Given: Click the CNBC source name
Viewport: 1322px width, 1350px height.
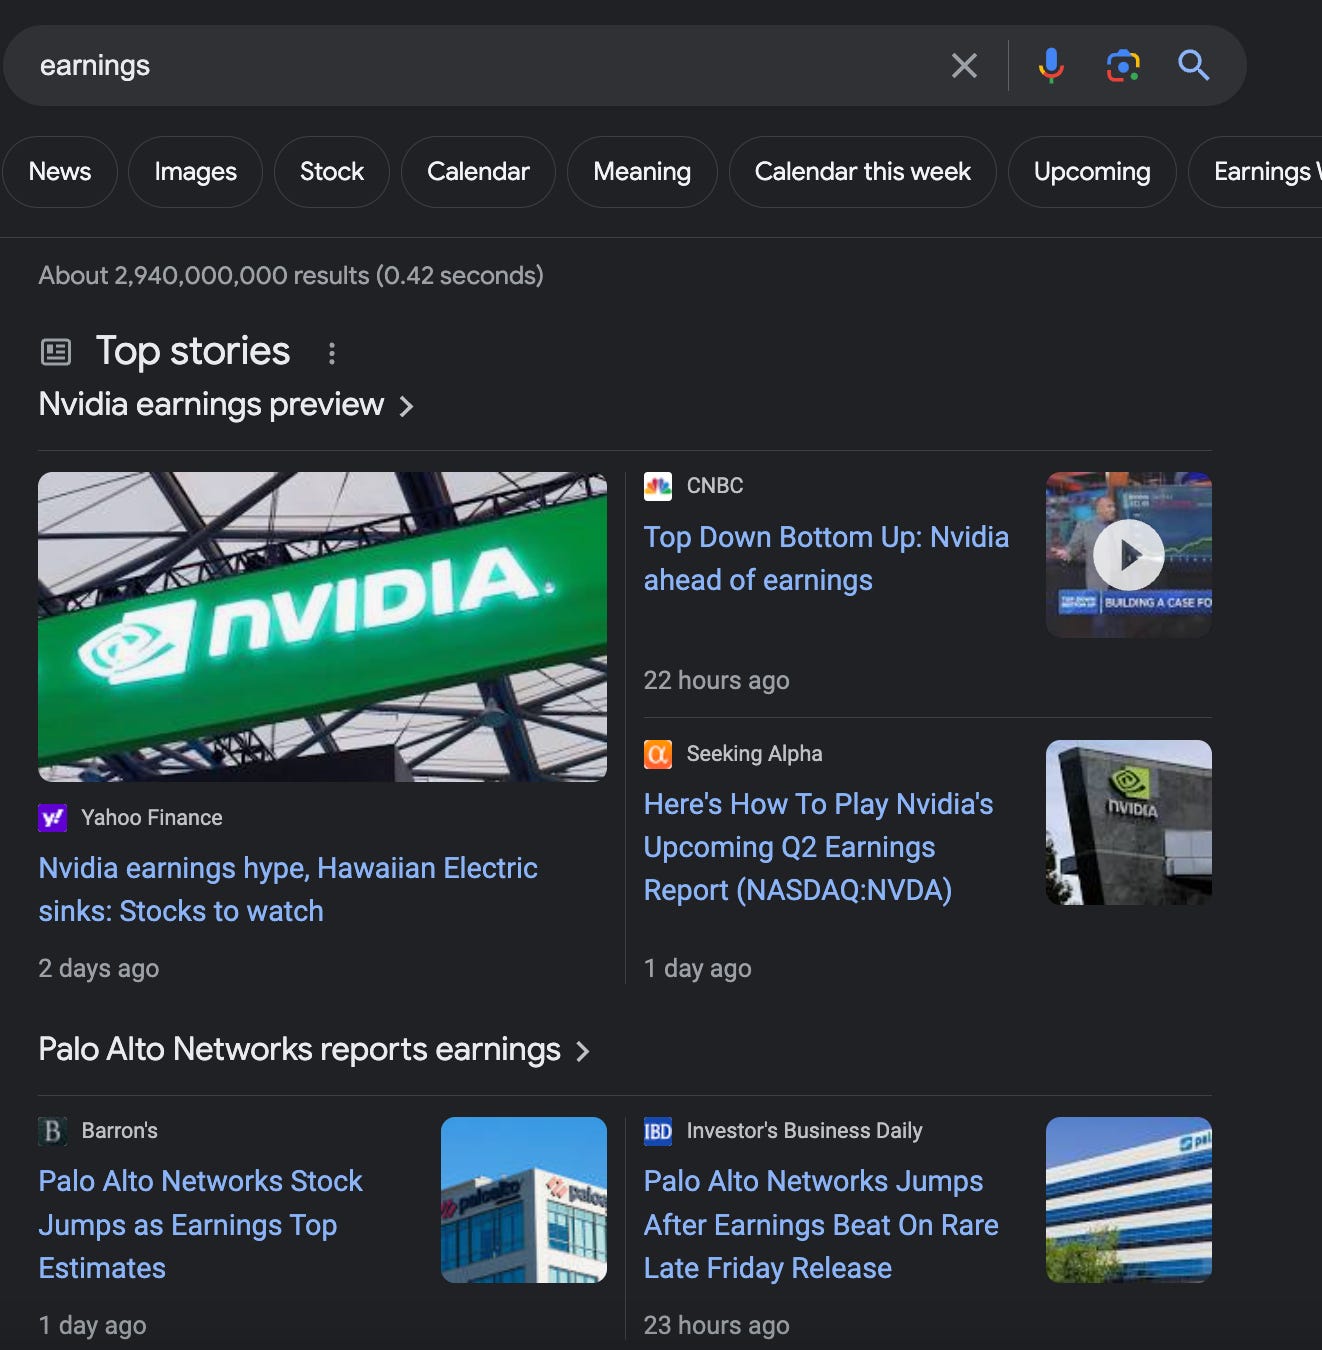Looking at the screenshot, I should pos(715,486).
